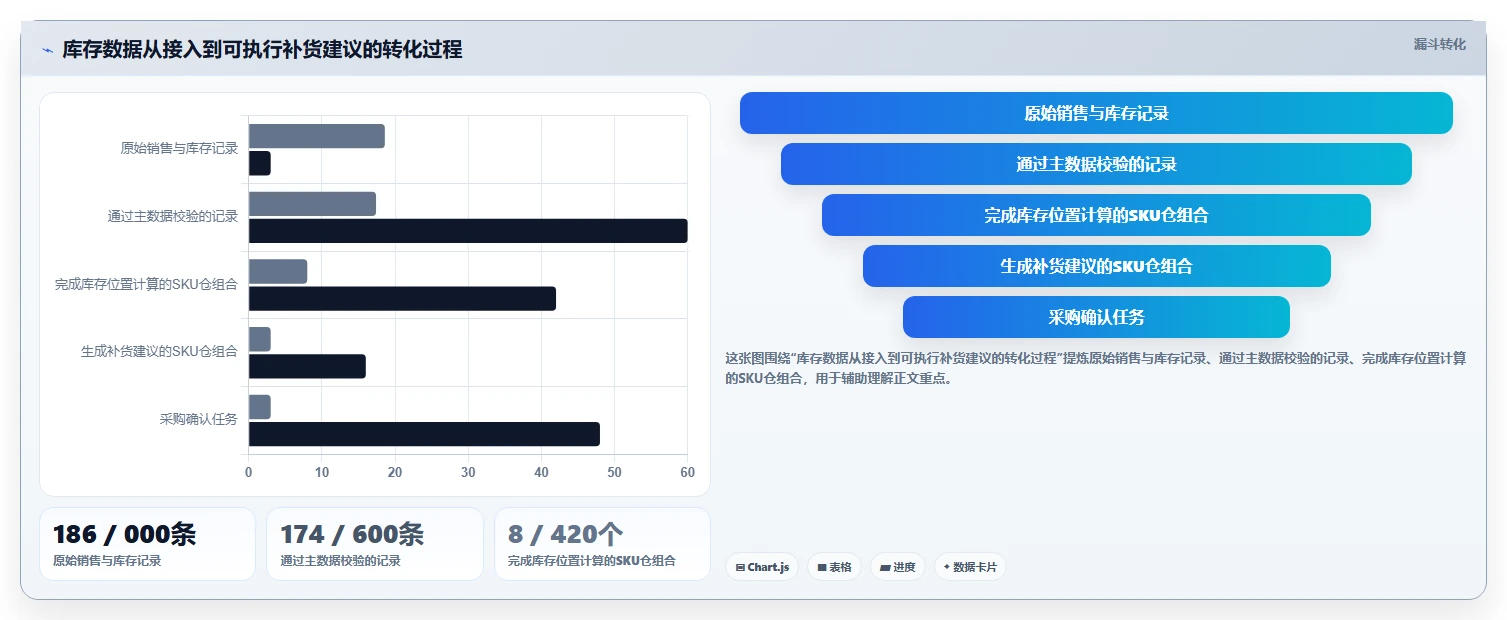Click the 表格 tag
Viewport: 1507px width, 620px height.
834,567
